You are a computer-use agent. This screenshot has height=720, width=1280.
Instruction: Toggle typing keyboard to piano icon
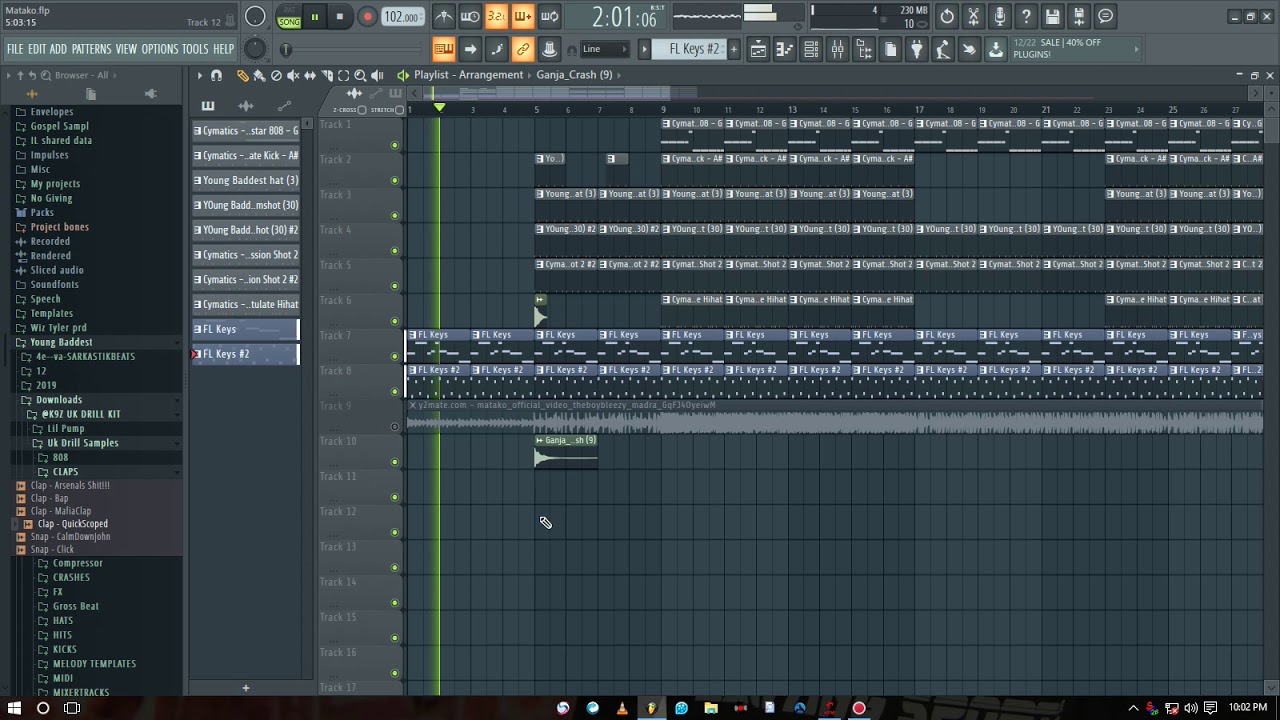444,49
